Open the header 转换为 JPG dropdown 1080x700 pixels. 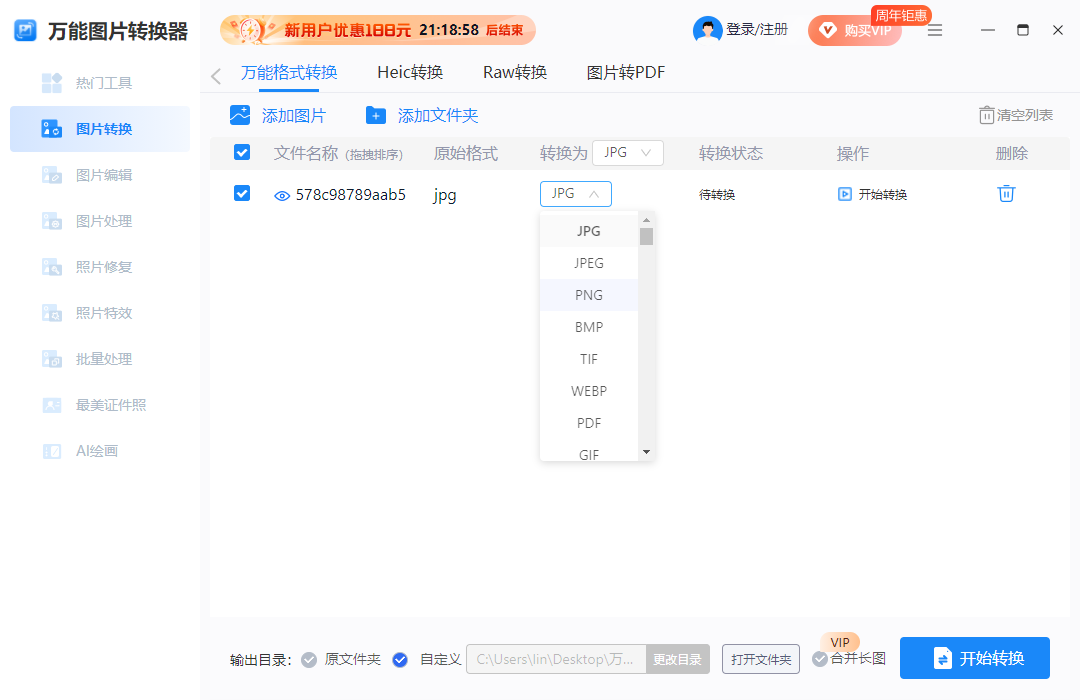point(627,153)
